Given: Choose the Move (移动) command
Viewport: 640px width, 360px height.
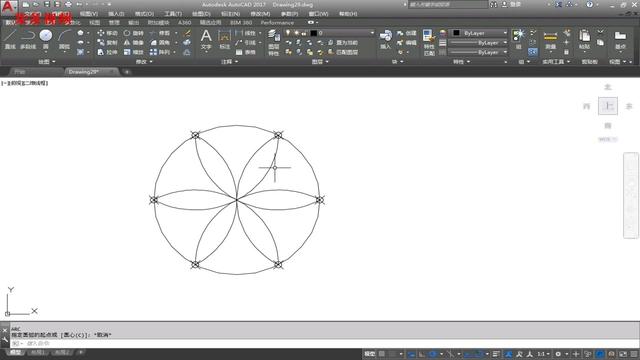Looking at the screenshot, I should (x=107, y=33).
